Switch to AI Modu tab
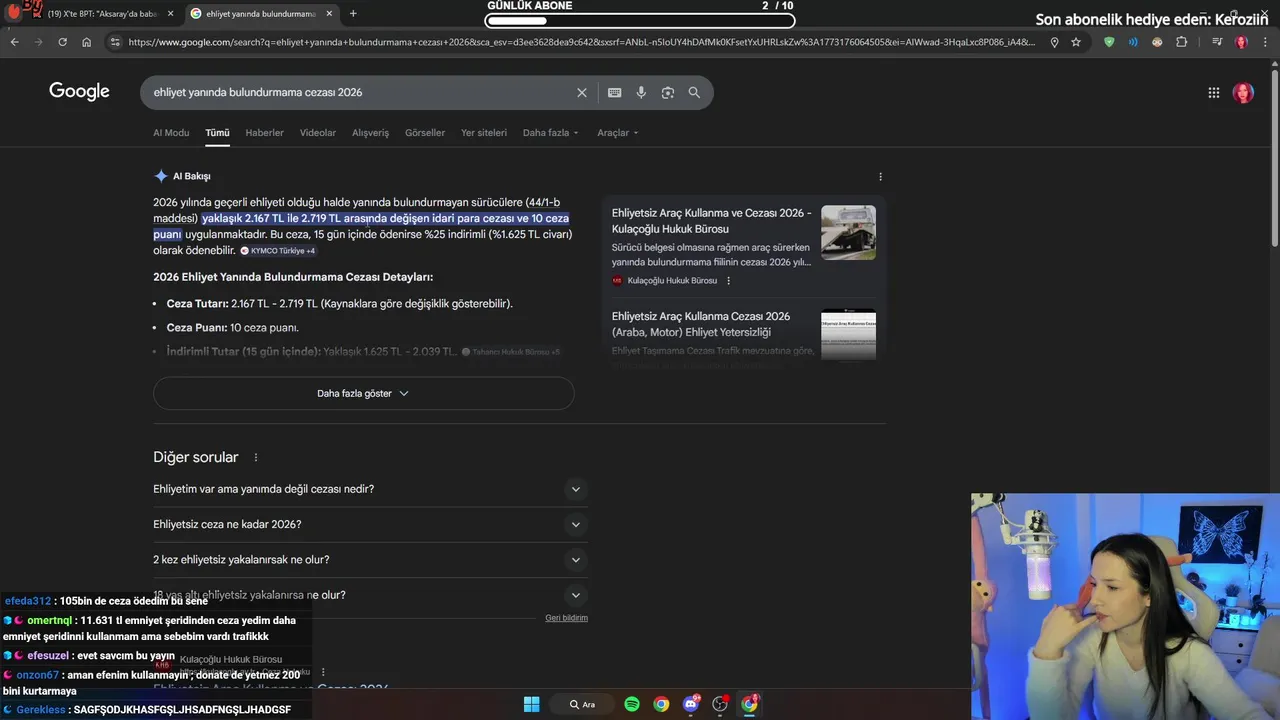 pyautogui.click(x=171, y=133)
